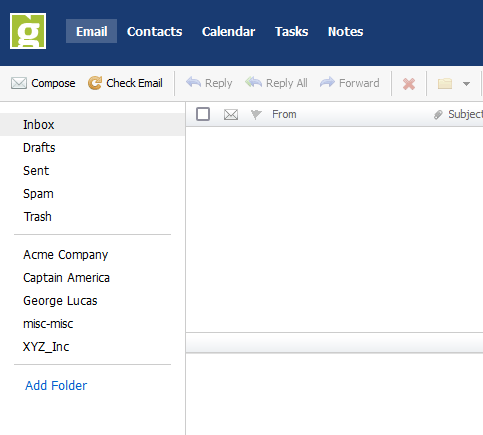The image size is (483, 435).
Task: Sort by the attachment paperclip column
Action: [438, 115]
